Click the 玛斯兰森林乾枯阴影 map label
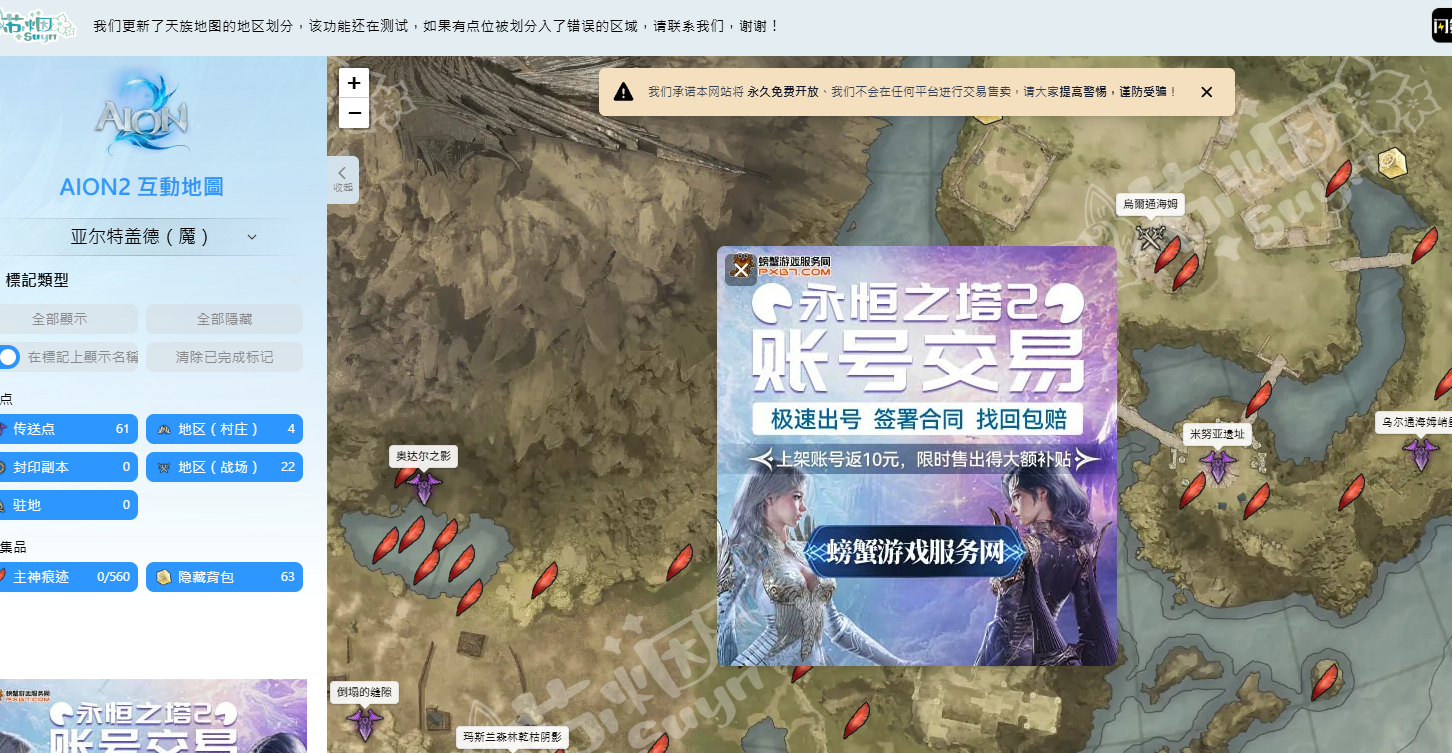Image resolution: width=1452 pixels, height=753 pixels. (512, 737)
